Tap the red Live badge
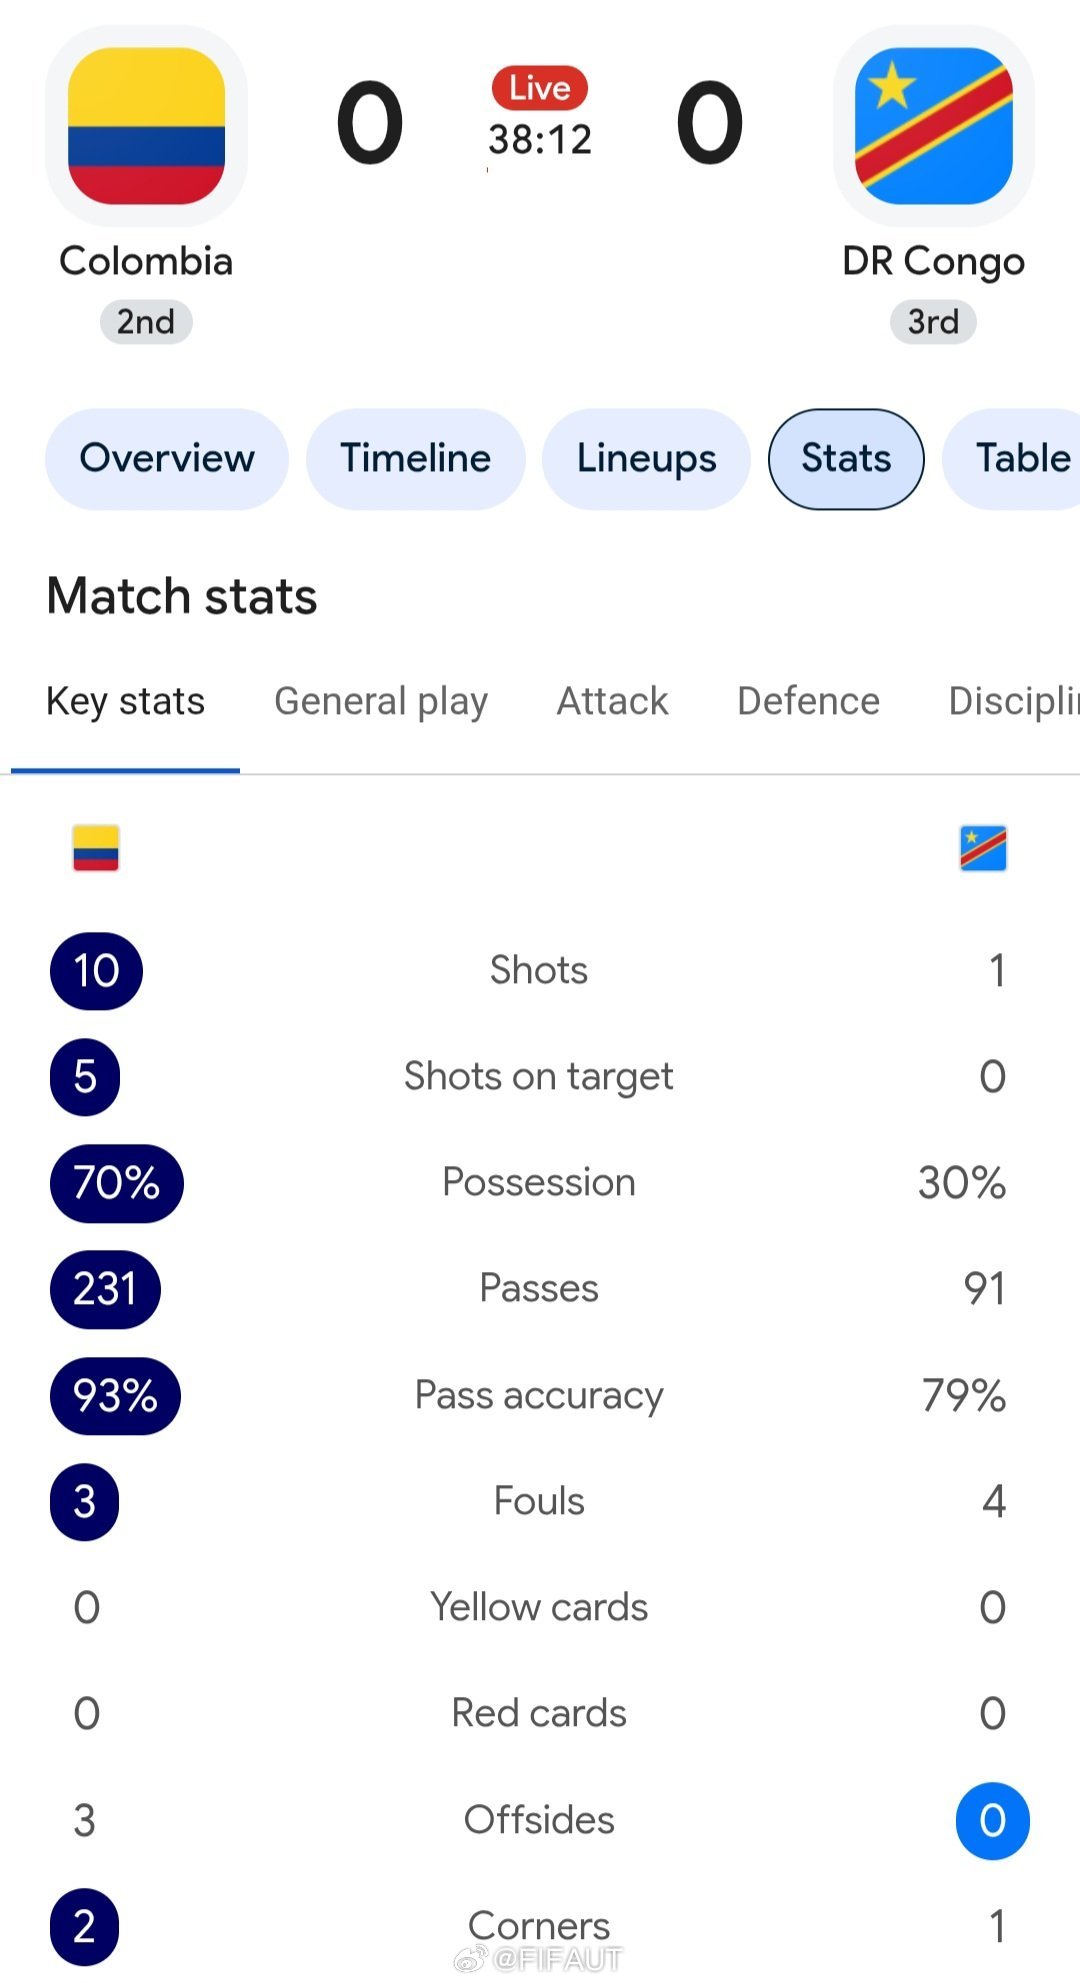 [x=540, y=88]
